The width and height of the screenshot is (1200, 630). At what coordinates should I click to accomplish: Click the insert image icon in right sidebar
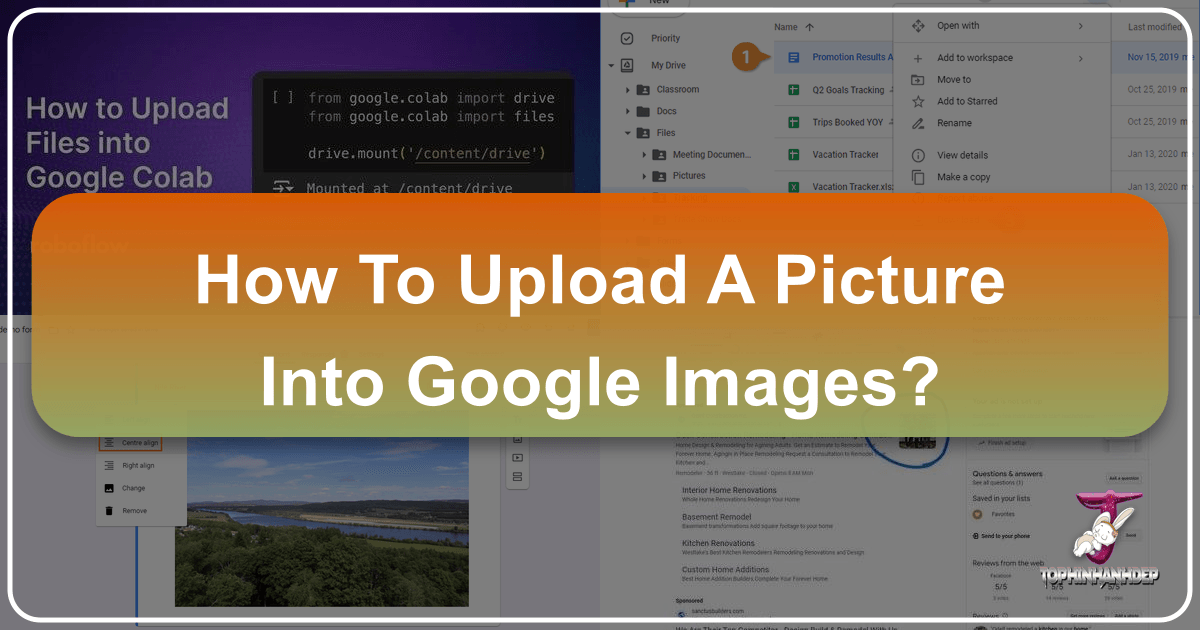[518, 439]
